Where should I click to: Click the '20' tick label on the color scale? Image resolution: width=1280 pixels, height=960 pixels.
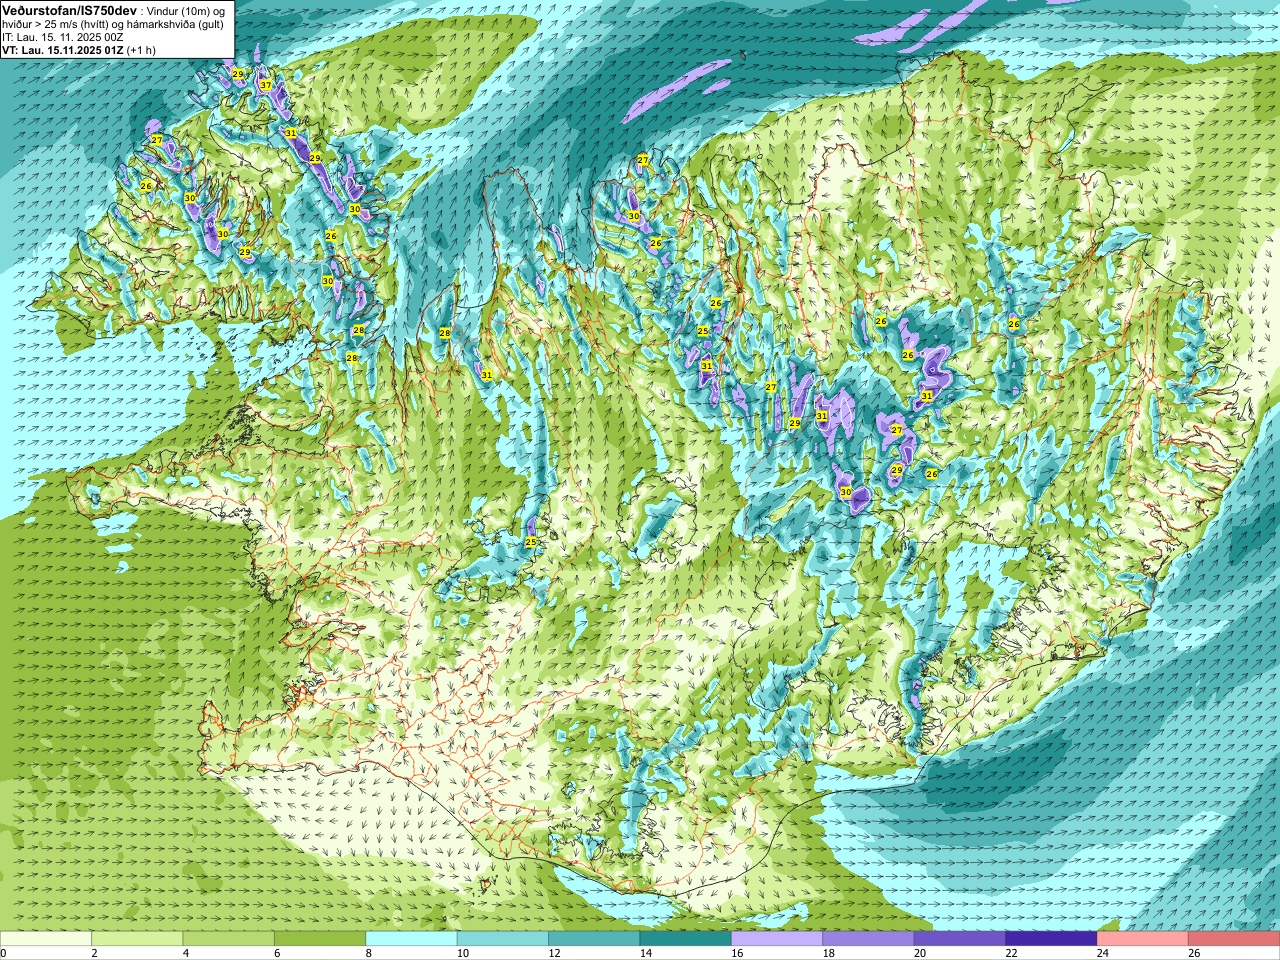[920, 953]
